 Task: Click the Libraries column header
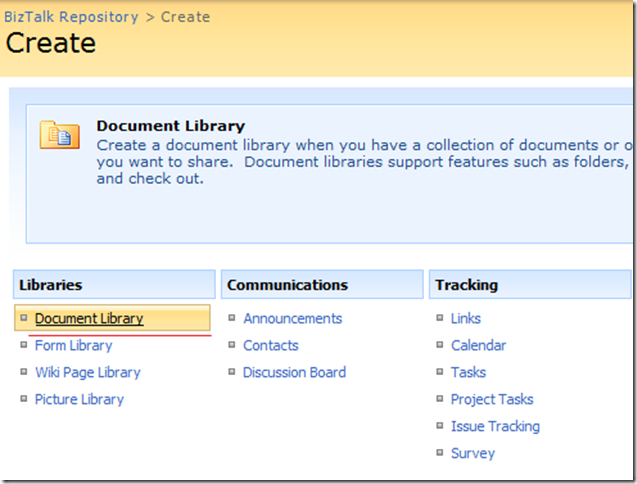coord(50,285)
